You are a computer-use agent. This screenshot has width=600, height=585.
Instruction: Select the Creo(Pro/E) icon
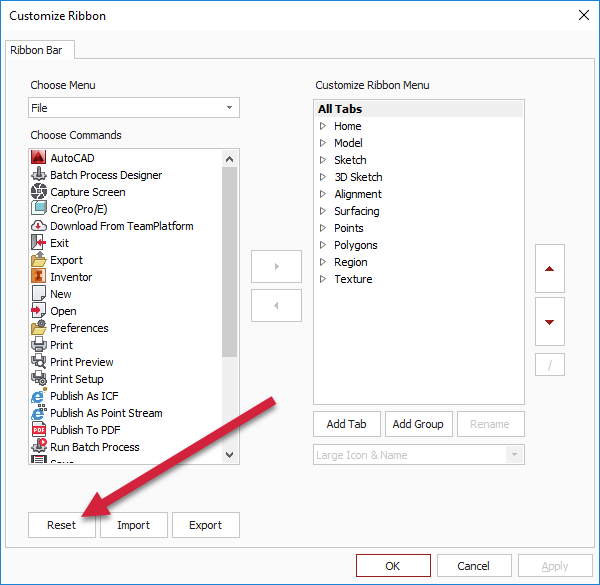(x=39, y=209)
